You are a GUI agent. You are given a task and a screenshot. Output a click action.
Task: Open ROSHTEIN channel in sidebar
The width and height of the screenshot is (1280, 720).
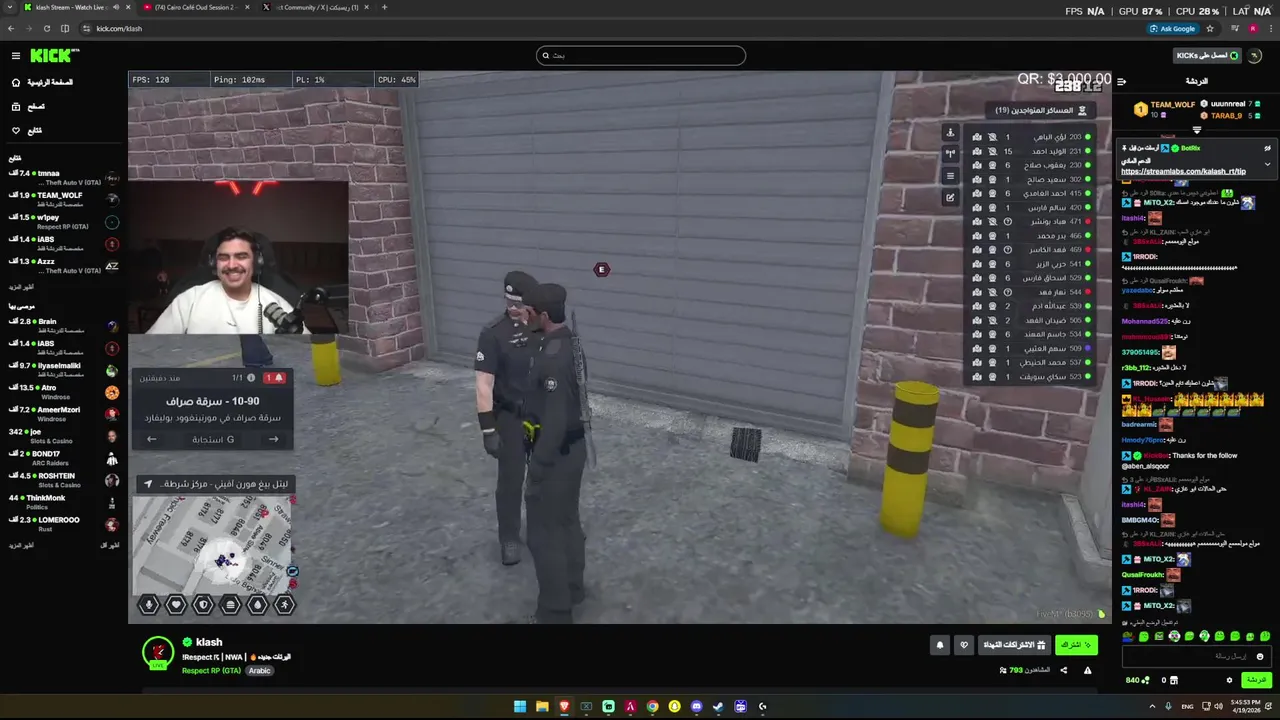coord(64,480)
